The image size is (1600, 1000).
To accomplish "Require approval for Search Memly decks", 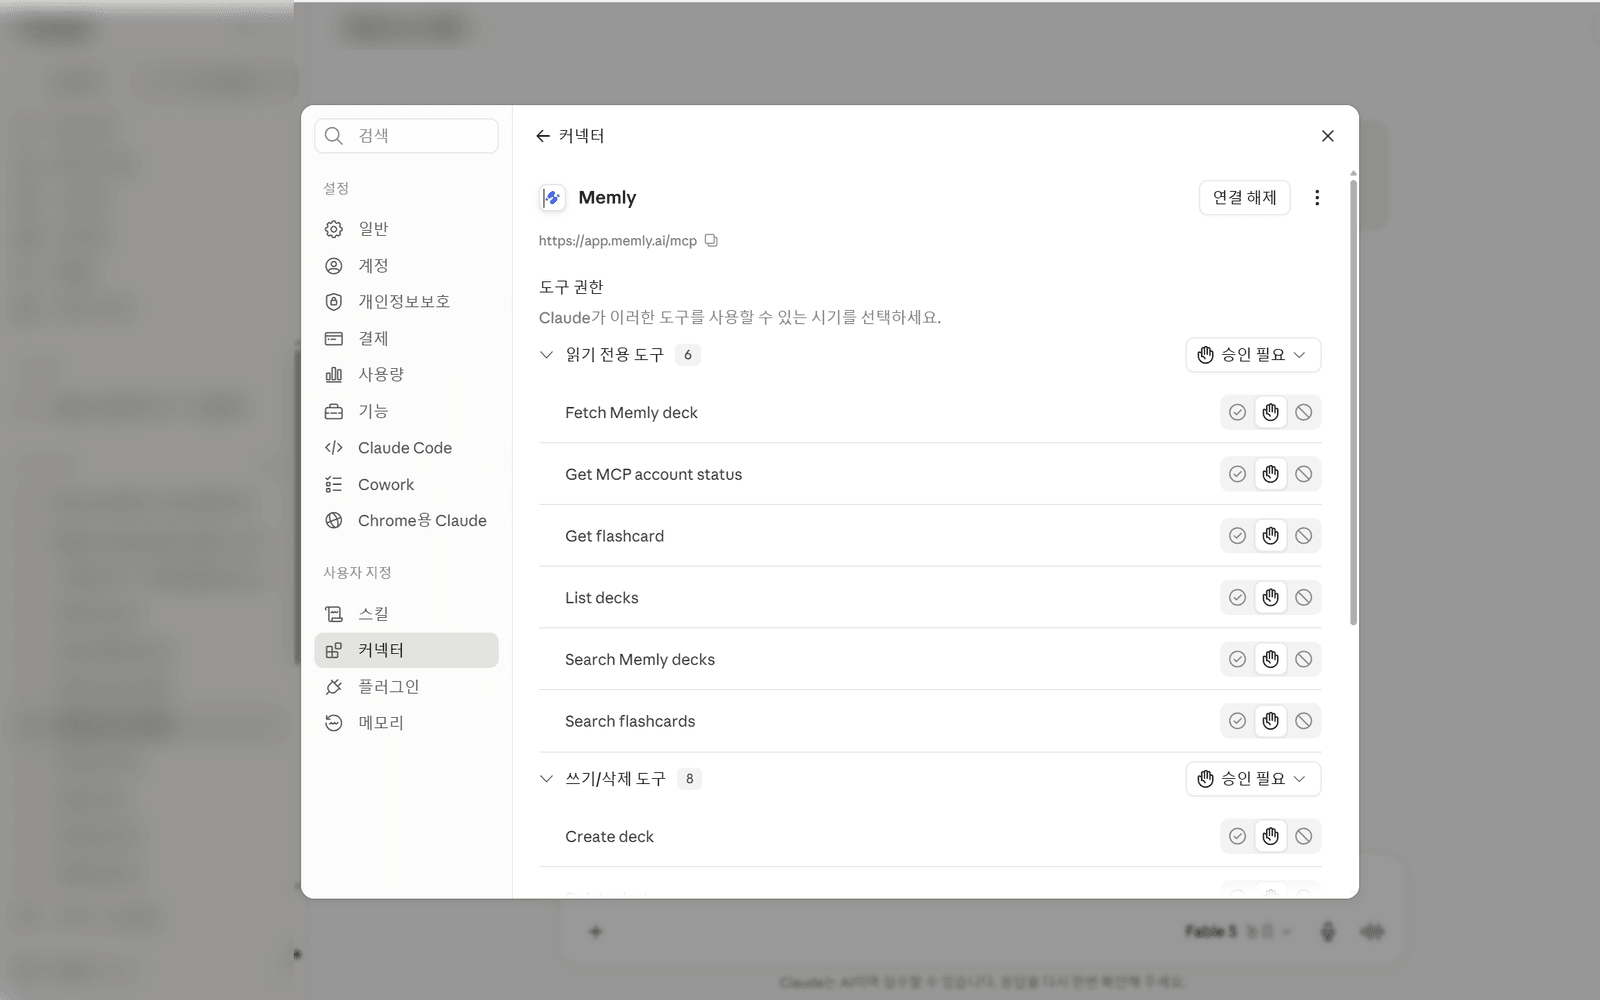I will pyautogui.click(x=1270, y=660).
